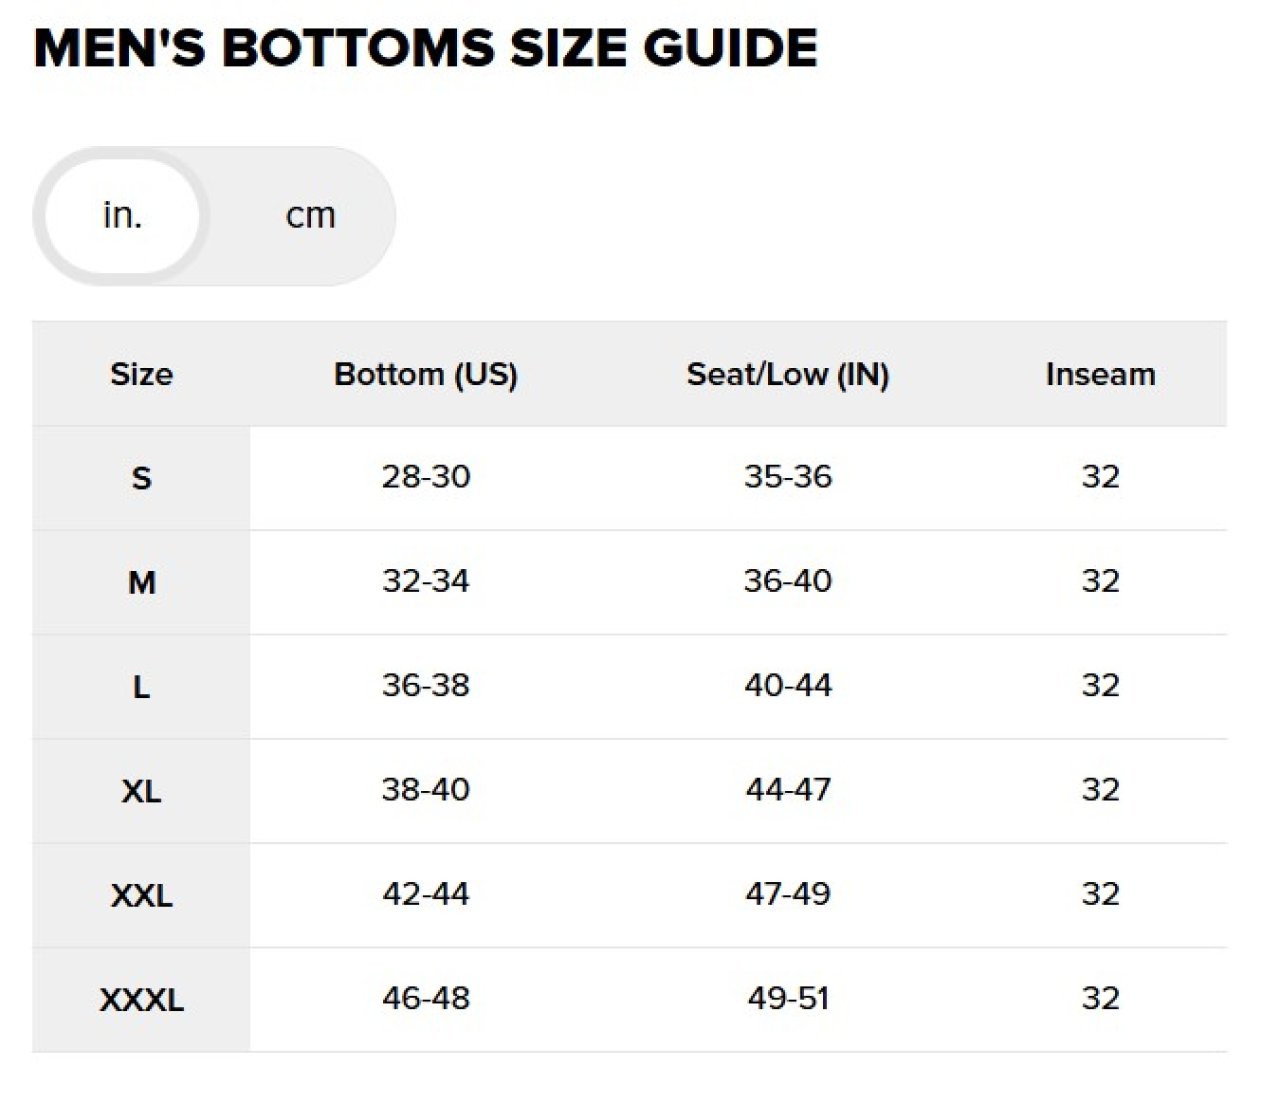
Task: Select the XL size row label
Action: 141,791
